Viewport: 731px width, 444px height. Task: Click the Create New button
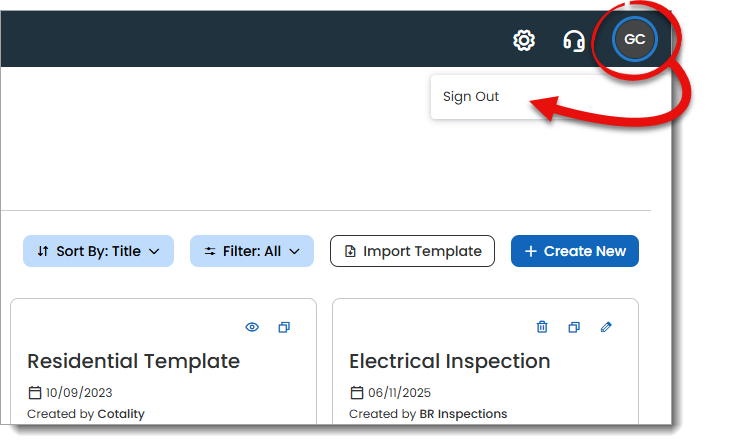(575, 251)
